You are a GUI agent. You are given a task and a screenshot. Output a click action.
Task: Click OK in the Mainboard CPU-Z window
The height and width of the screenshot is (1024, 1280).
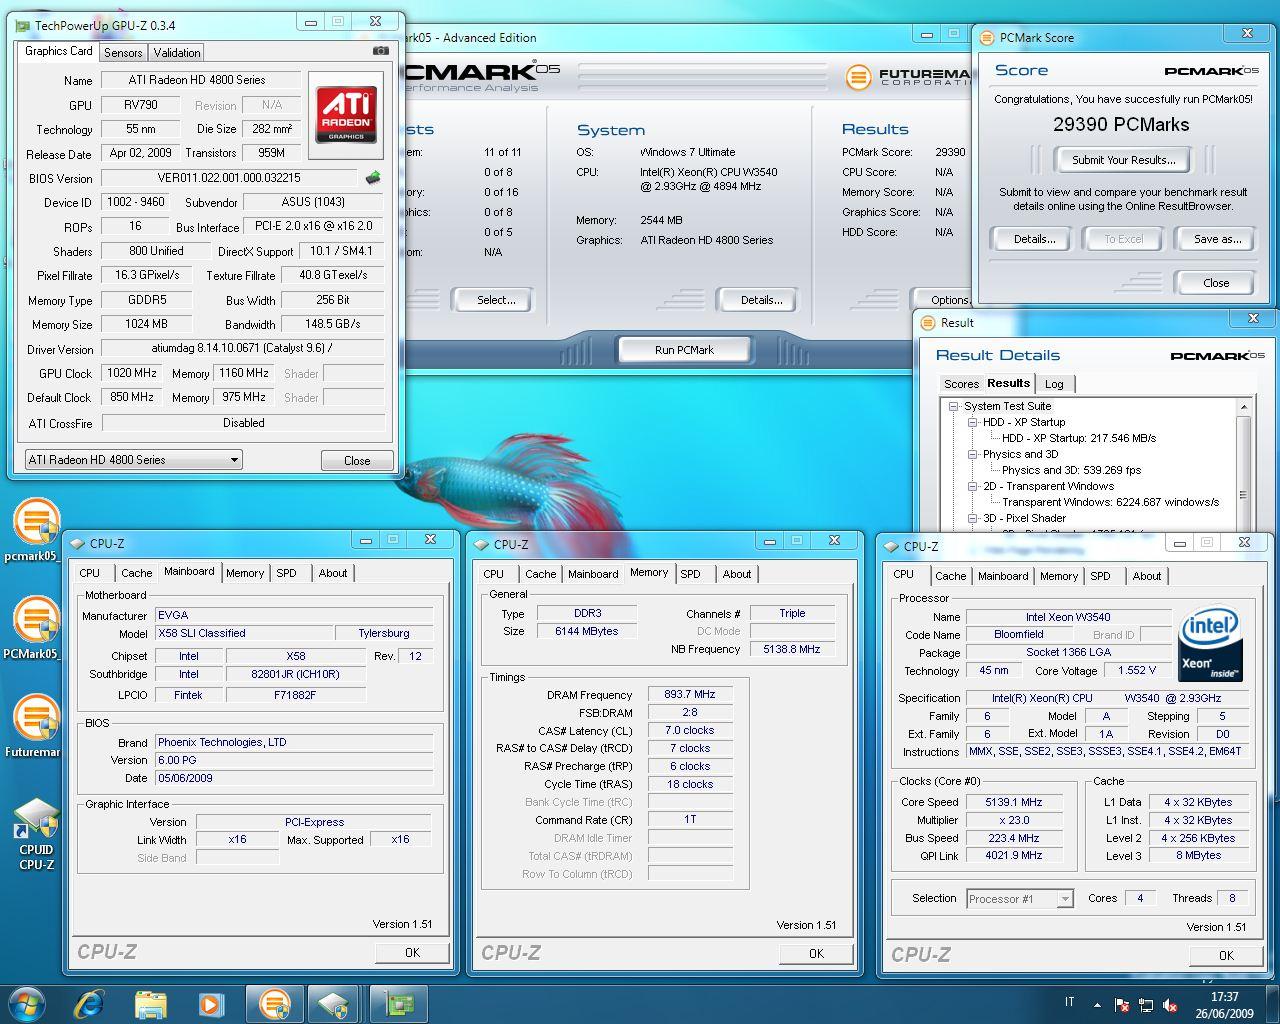[412, 953]
